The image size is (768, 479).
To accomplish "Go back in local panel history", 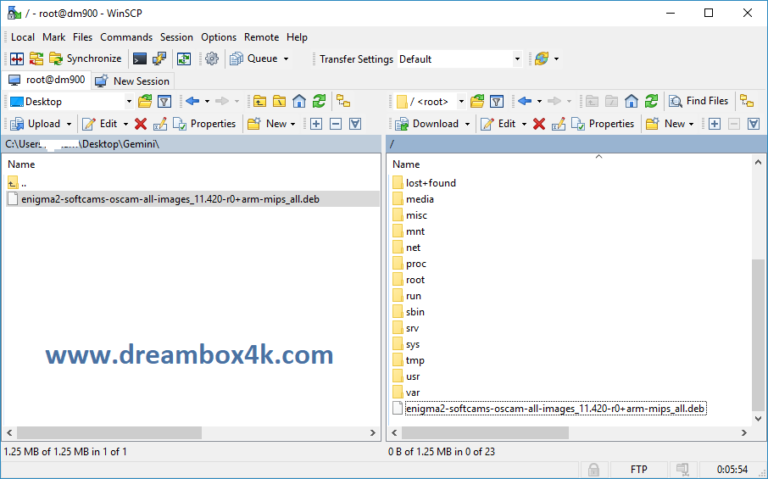I will (x=192, y=101).
